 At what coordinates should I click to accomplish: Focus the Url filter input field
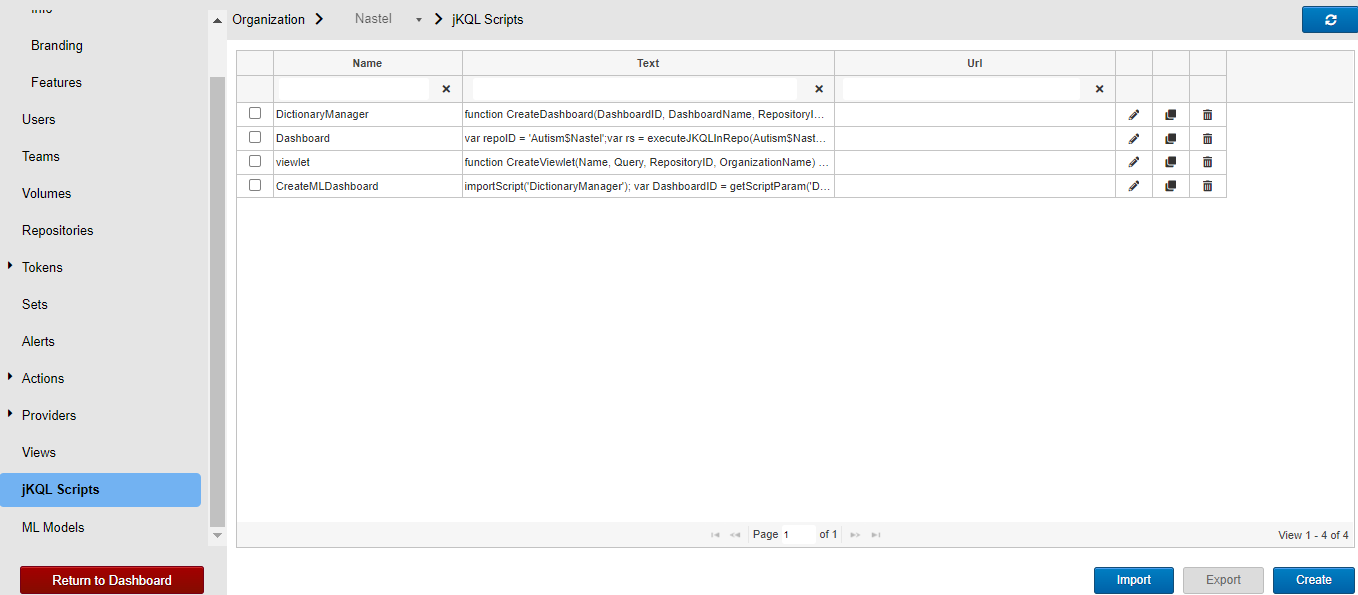(961, 89)
